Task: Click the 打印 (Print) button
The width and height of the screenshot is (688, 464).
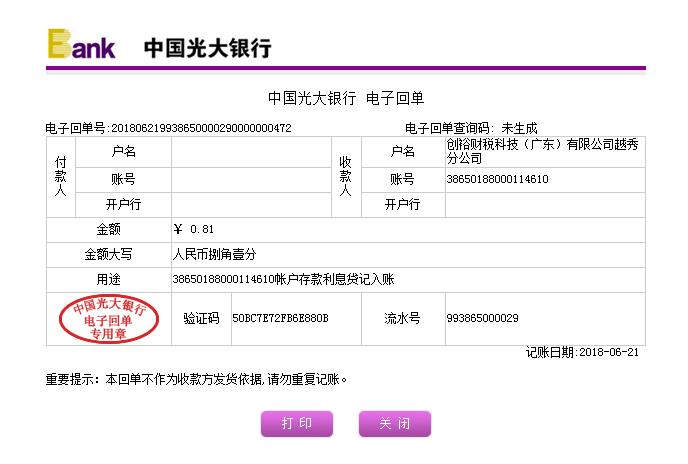Action: point(297,424)
